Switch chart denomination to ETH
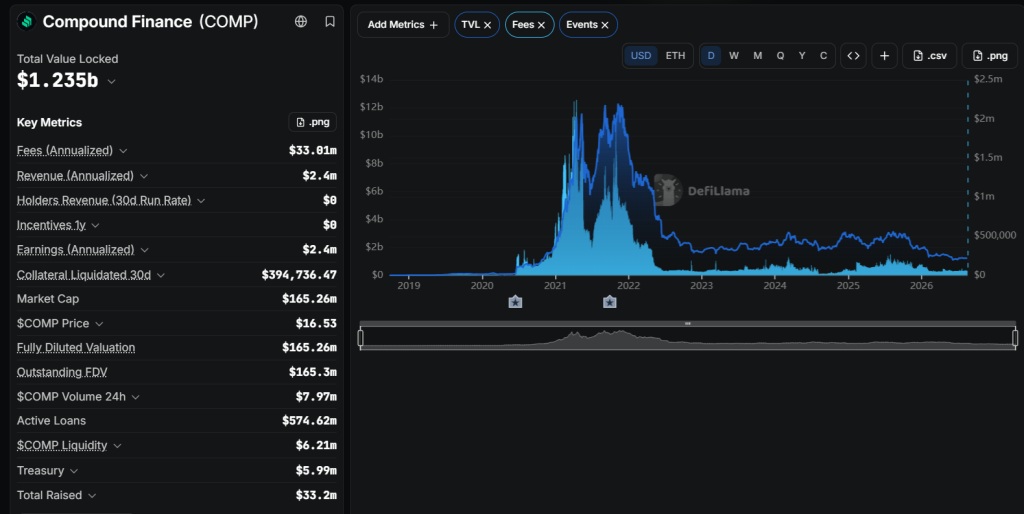 click(x=675, y=56)
